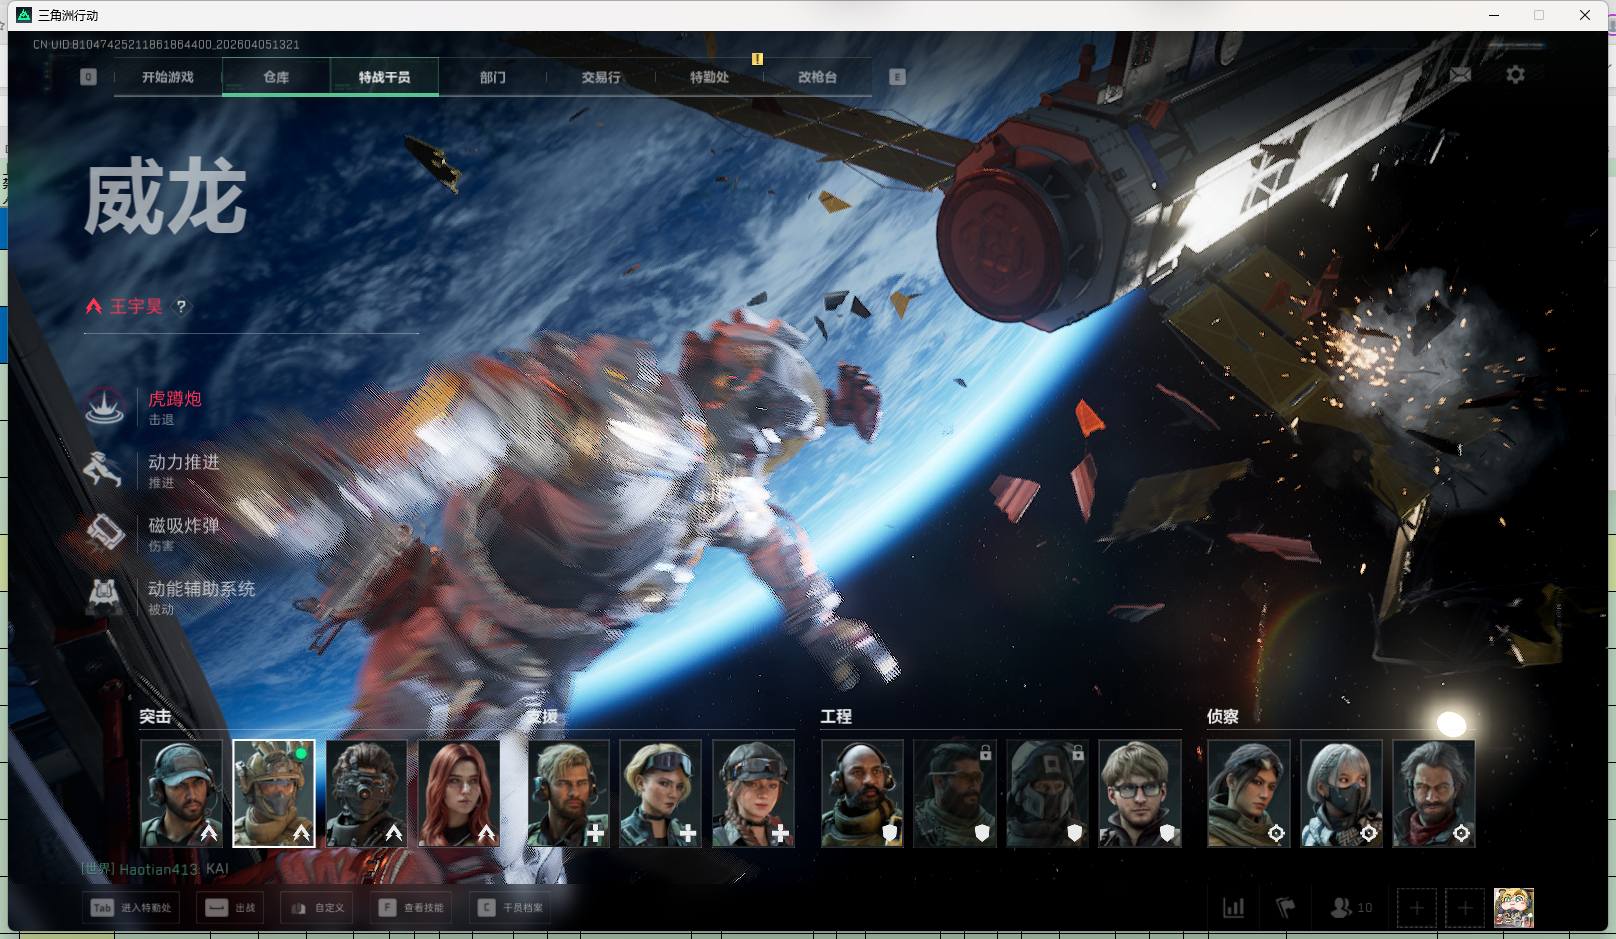Open the 交易行 tab

601,77
